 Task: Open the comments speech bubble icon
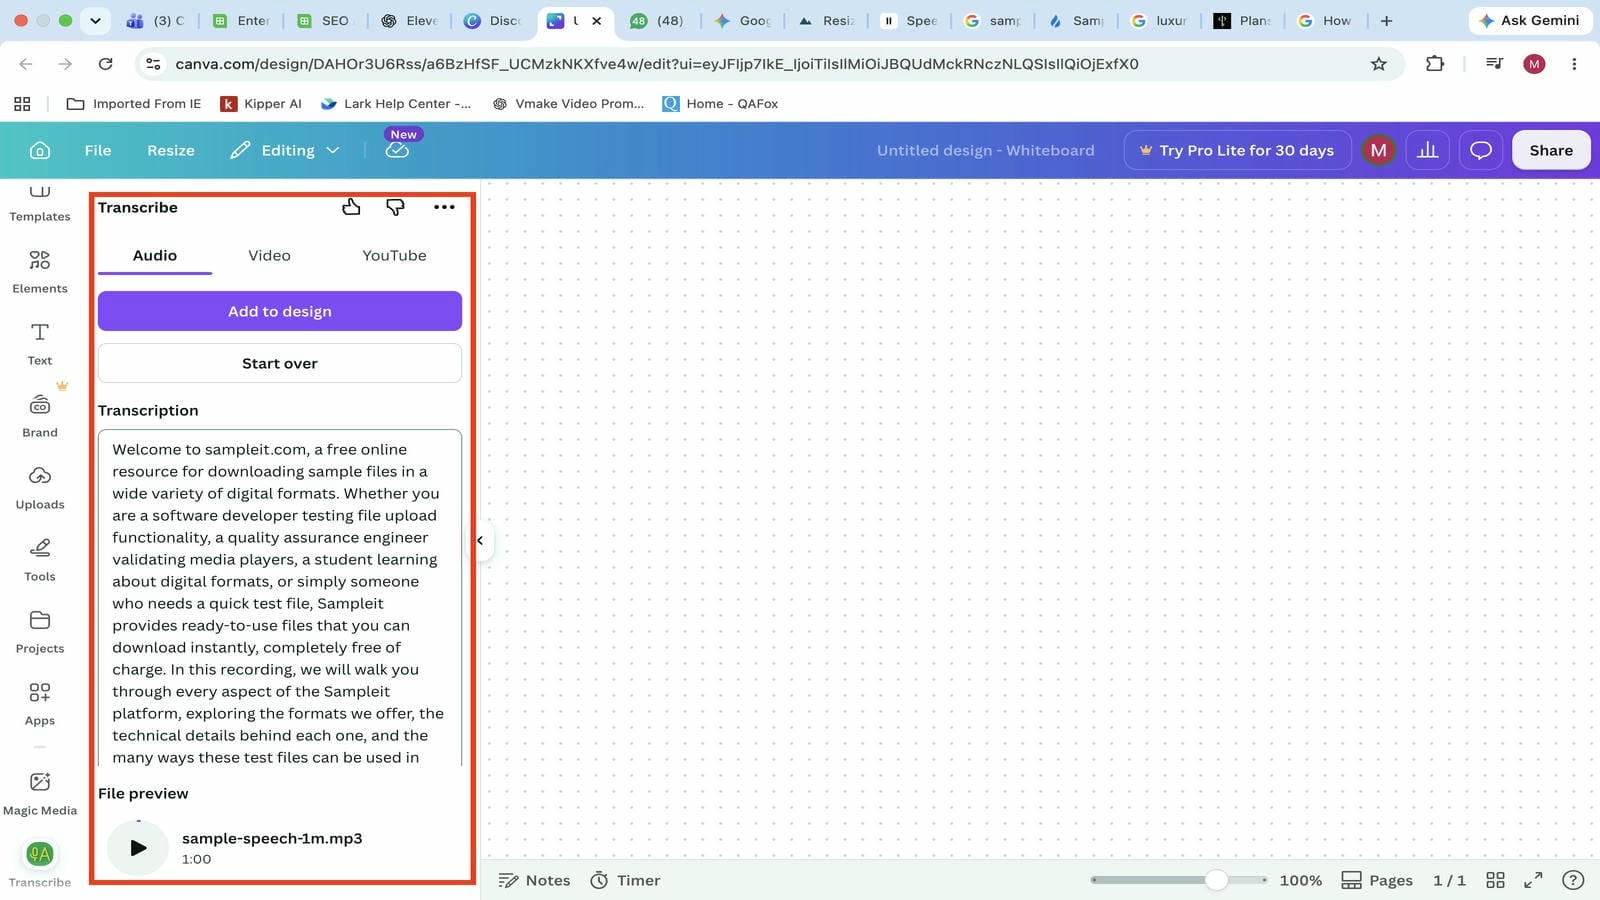click(1481, 150)
